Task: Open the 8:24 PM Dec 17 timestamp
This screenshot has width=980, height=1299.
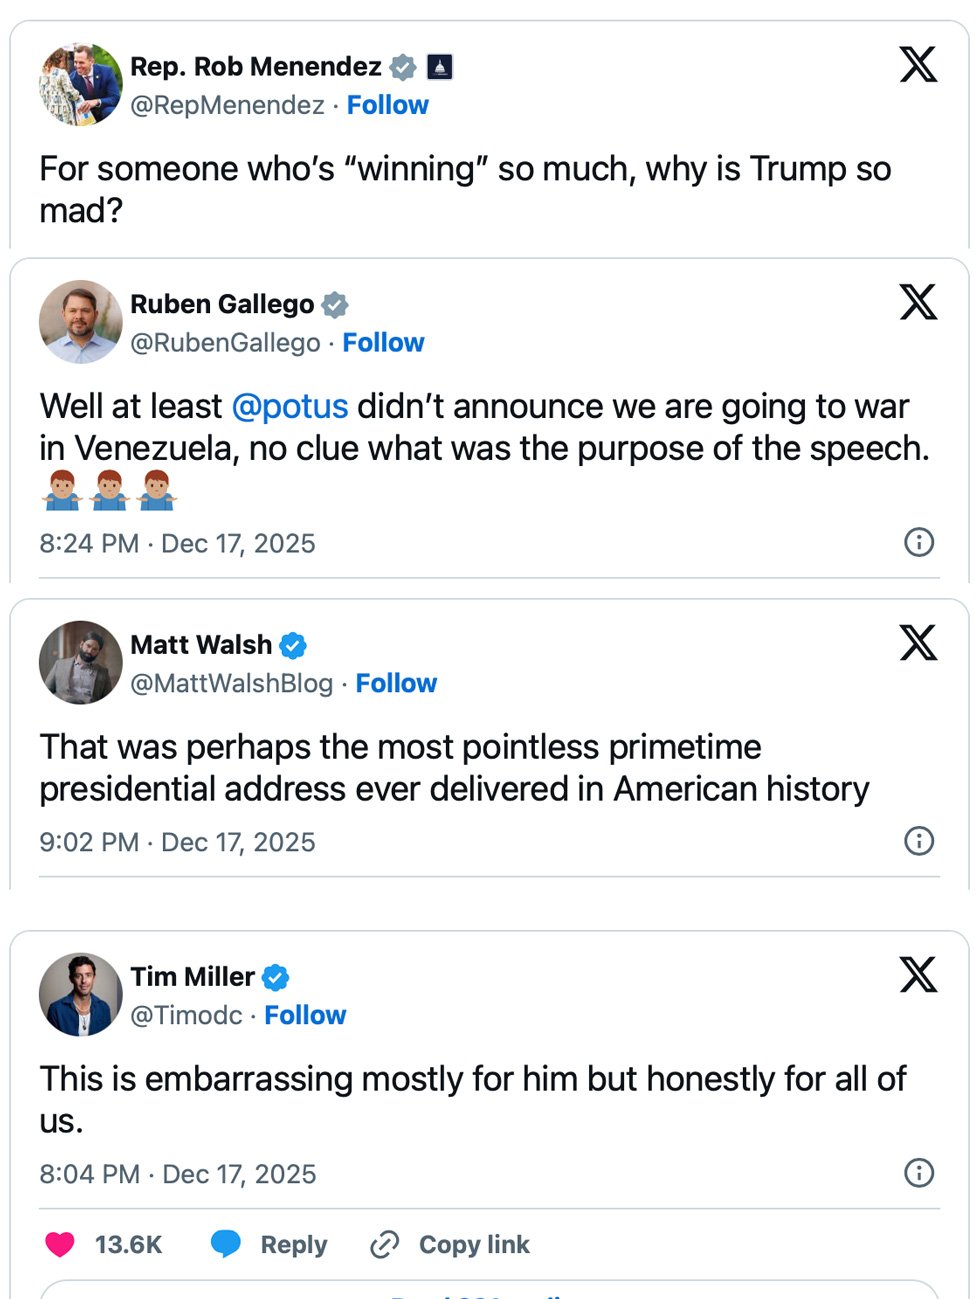Action: point(177,543)
